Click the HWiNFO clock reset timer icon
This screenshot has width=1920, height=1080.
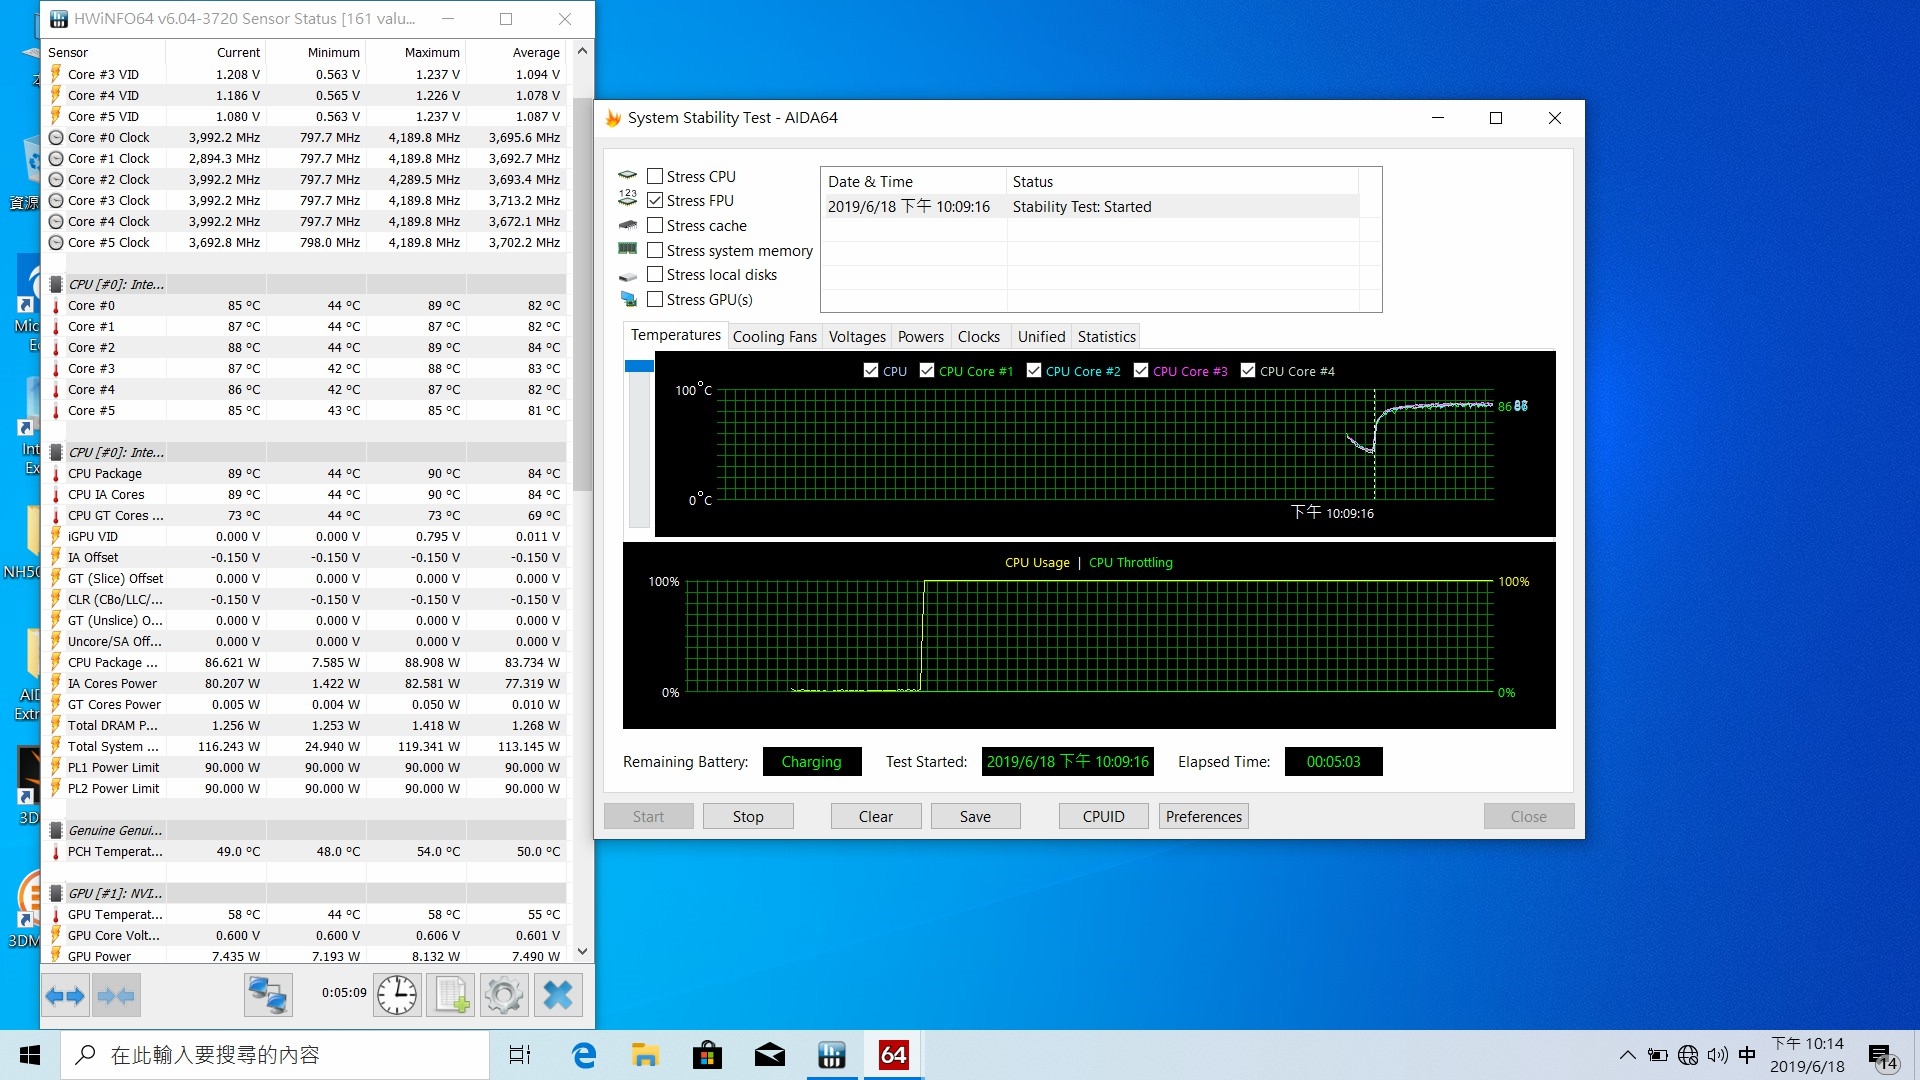pyautogui.click(x=397, y=995)
